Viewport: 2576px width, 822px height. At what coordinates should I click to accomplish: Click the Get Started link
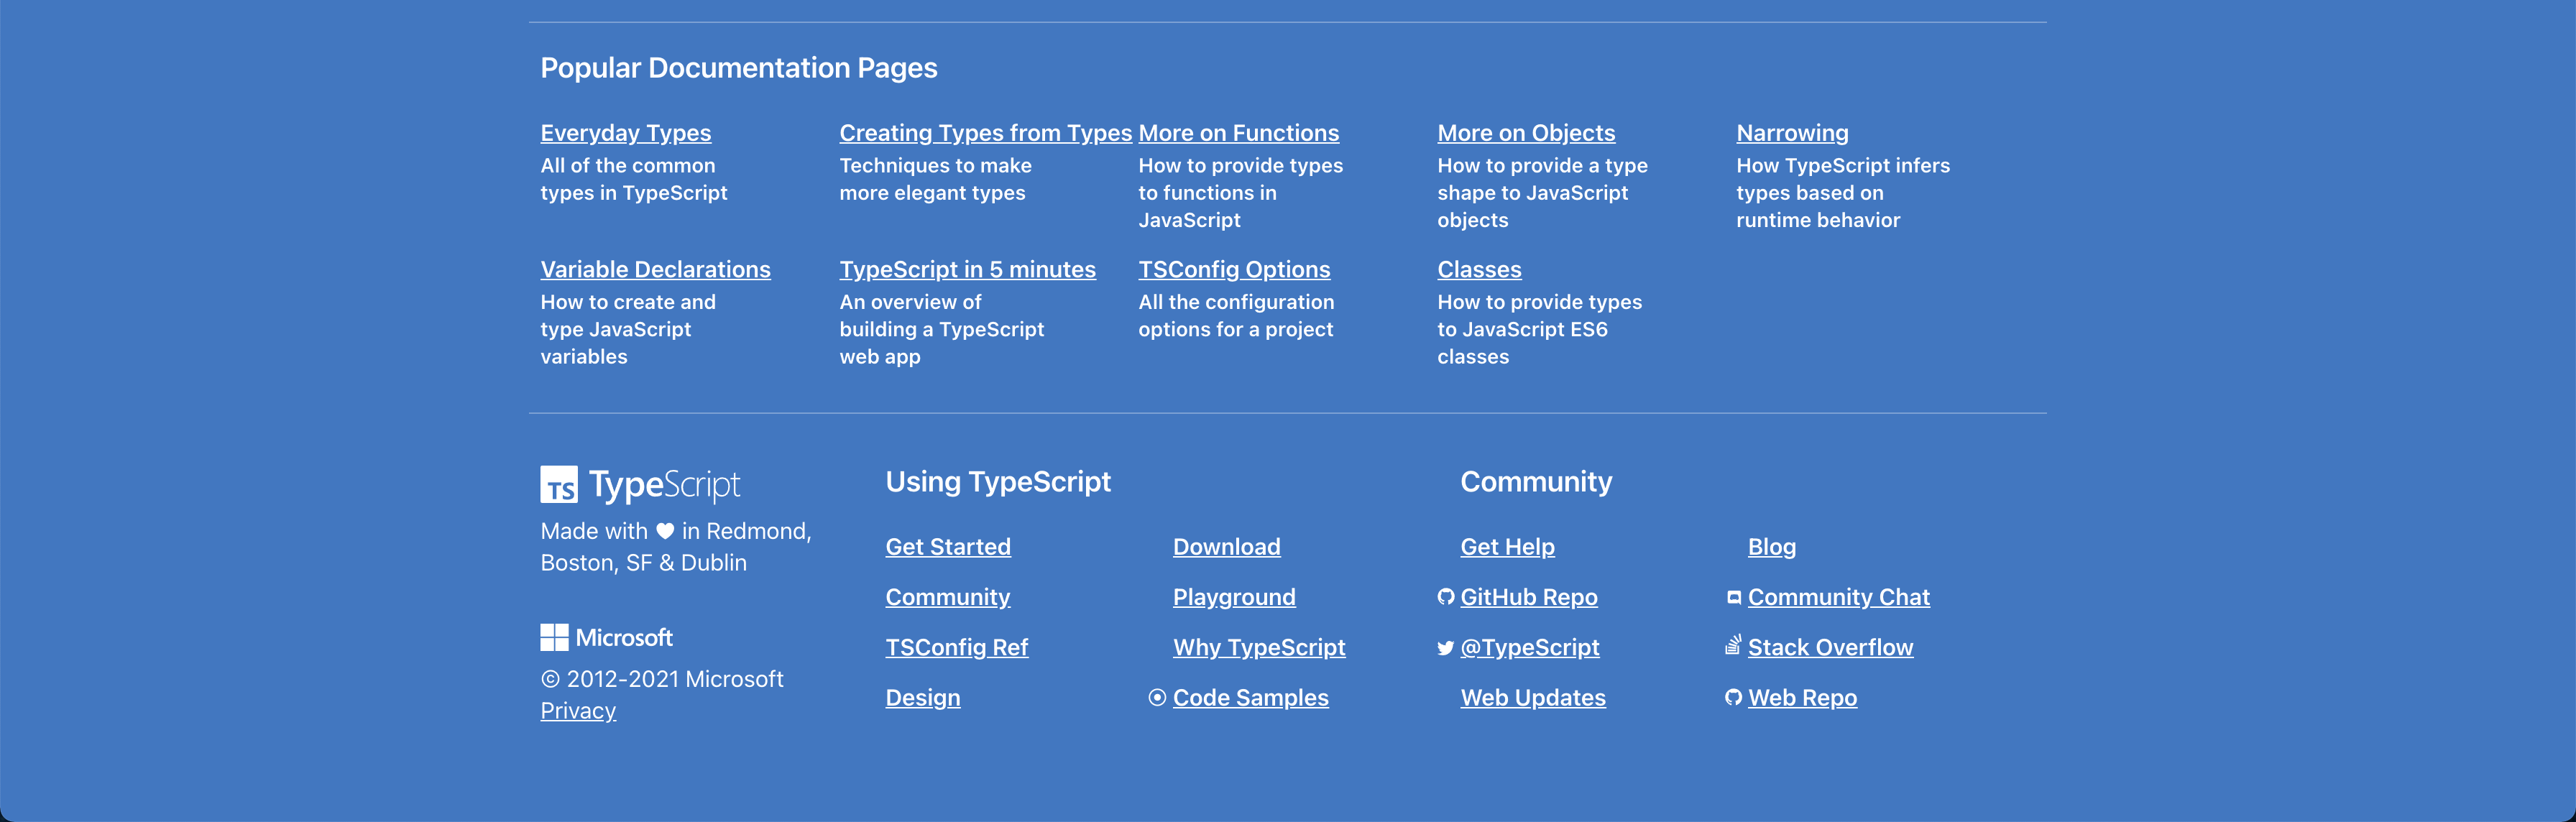(x=947, y=547)
